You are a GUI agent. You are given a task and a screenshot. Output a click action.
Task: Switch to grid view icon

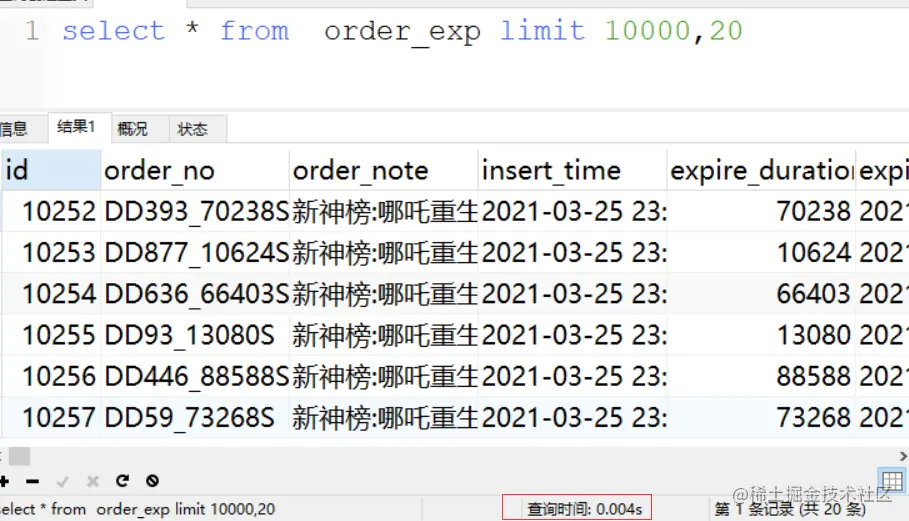892,481
